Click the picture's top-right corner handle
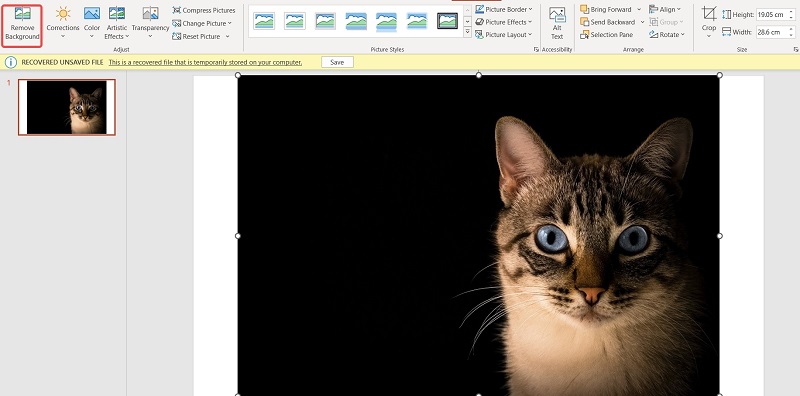 720,75
